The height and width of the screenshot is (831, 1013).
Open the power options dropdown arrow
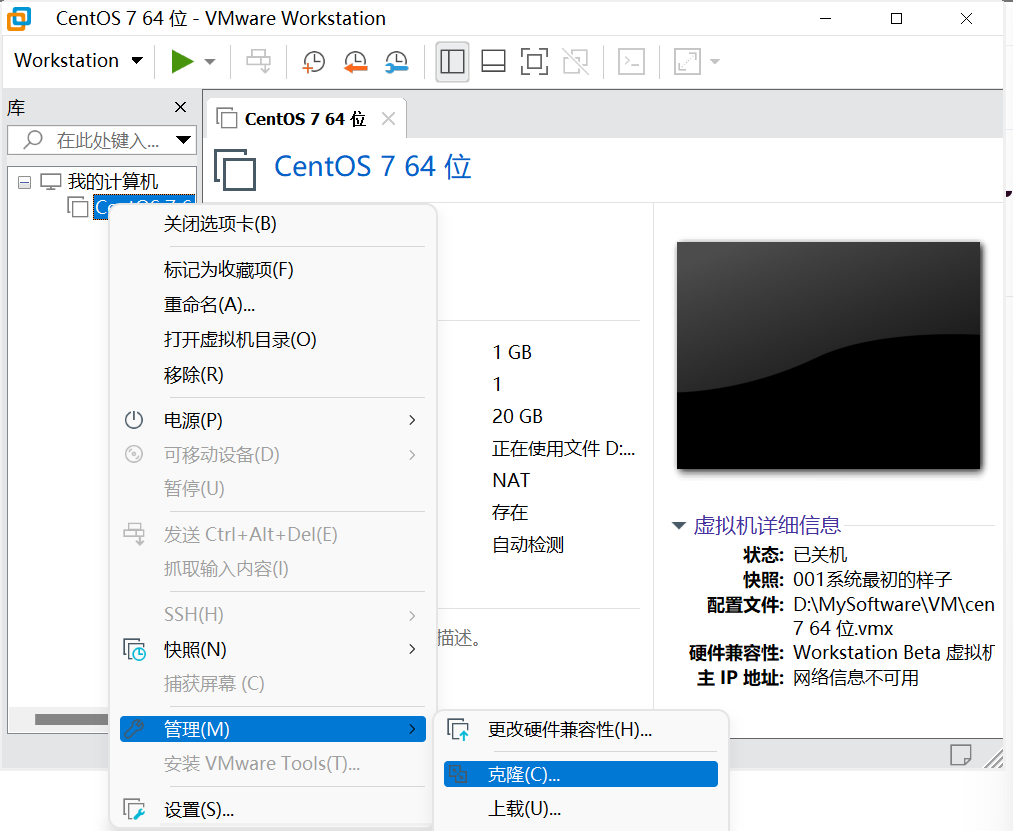click(x=209, y=62)
